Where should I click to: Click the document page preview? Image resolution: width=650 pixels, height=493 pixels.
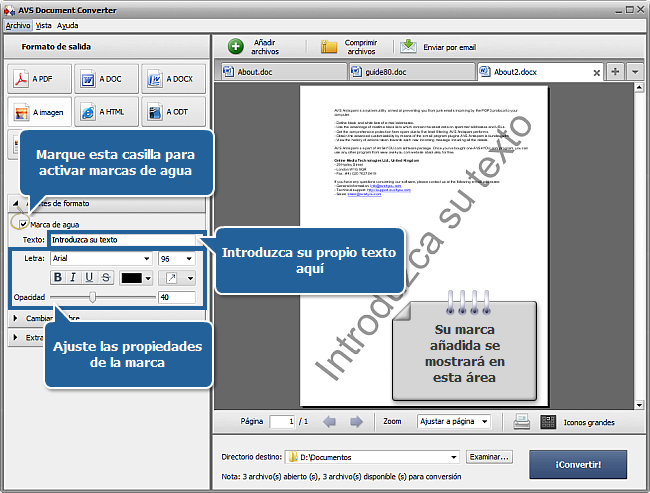(x=424, y=246)
